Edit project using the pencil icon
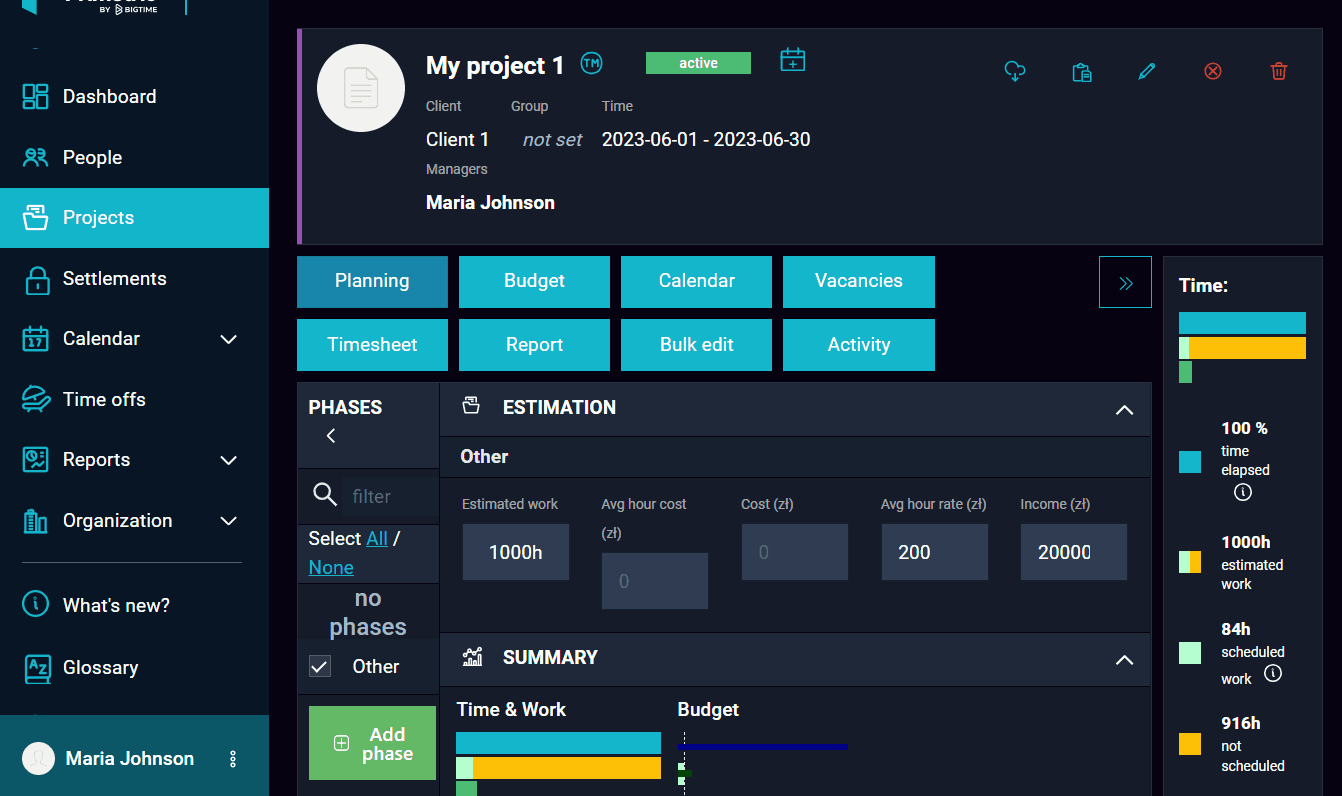The image size is (1342, 796). [1147, 71]
